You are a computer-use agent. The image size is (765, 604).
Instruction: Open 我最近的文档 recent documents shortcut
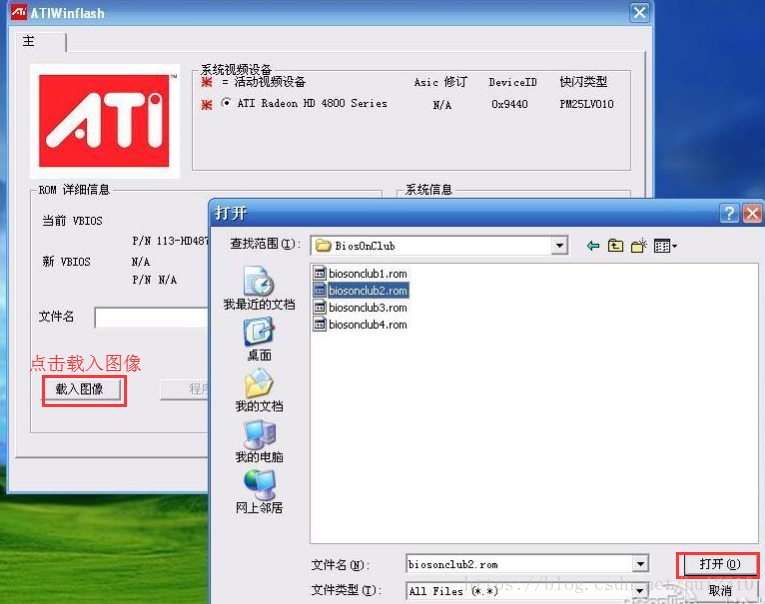[x=259, y=288]
